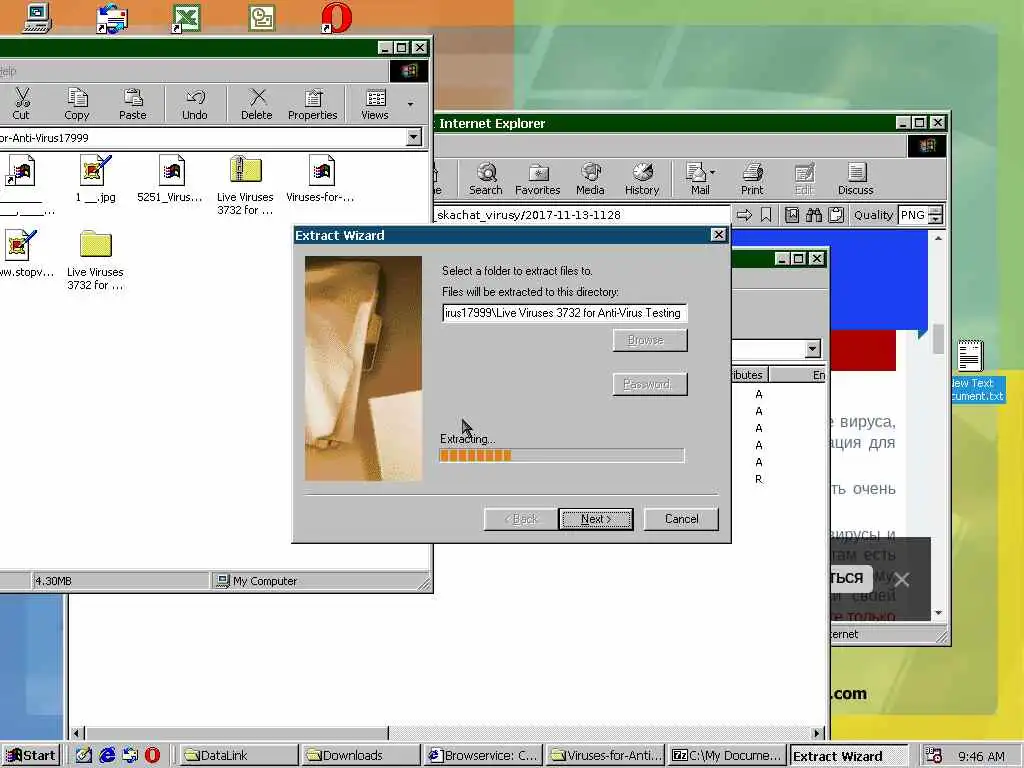The width and height of the screenshot is (1024, 768).
Task: Open Properties from the folder toolbar
Action: point(313,104)
